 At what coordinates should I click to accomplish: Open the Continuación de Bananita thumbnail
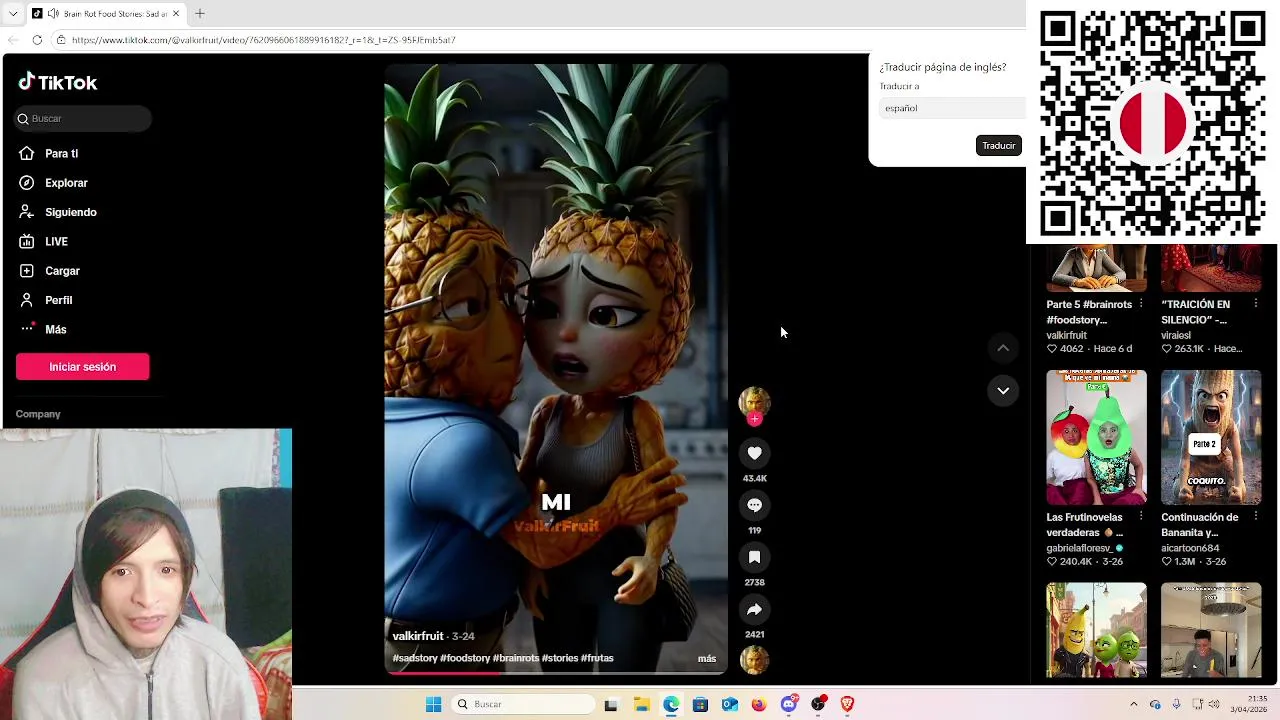click(x=1211, y=437)
